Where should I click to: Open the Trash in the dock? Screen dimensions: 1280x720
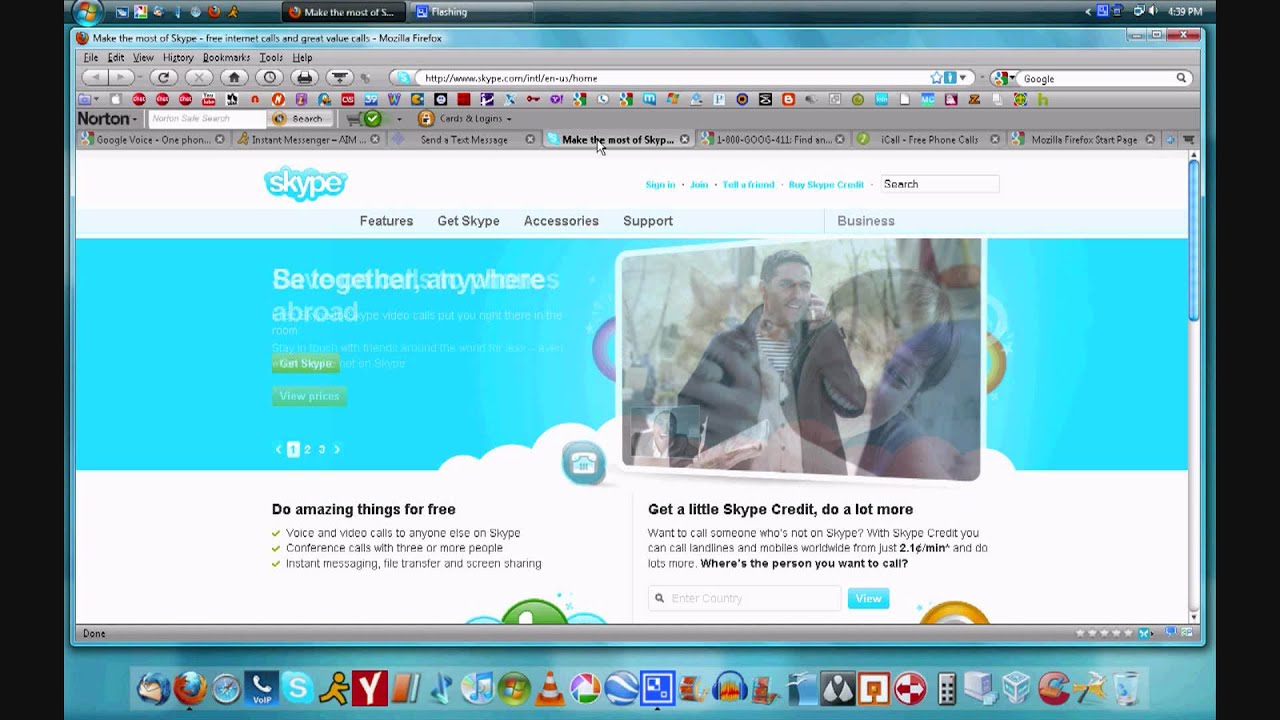(1125, 688)
